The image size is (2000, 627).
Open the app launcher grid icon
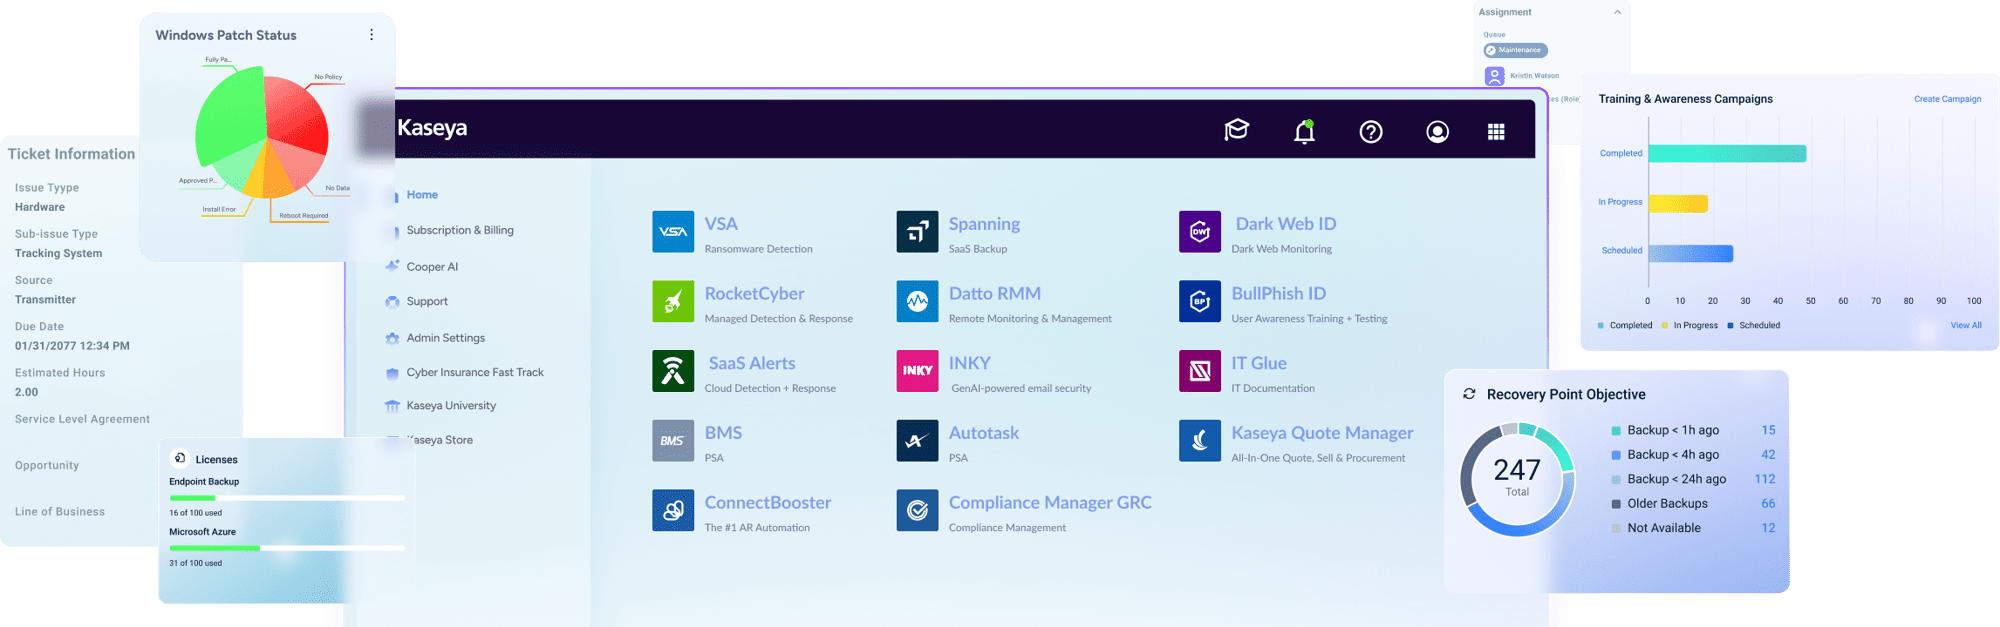pos(1496,132)
